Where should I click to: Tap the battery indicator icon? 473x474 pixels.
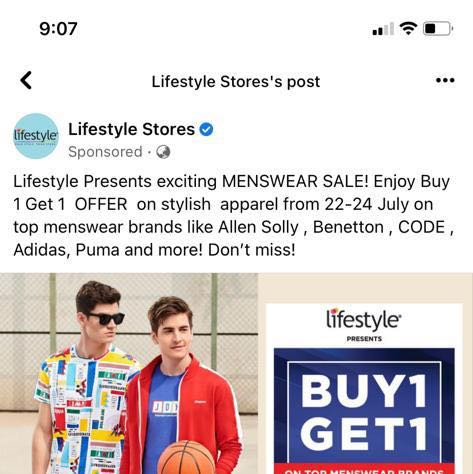coord(438,28)
